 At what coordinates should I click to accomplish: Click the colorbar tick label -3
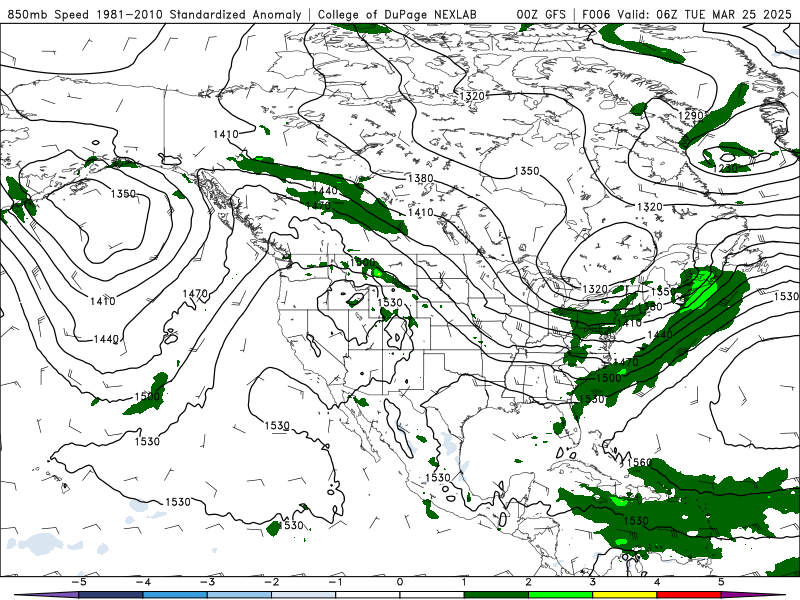(x=207, y=582)
